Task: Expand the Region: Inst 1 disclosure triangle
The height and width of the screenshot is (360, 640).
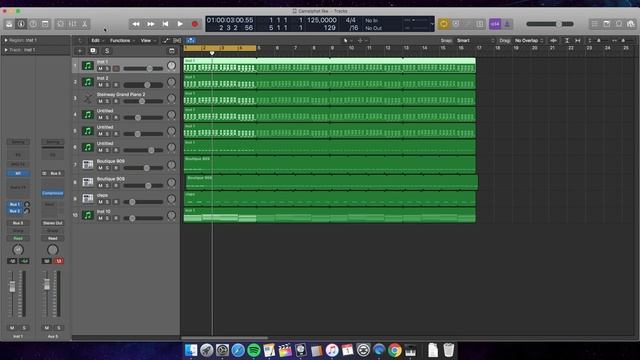Action: click(x=6, y=40)
